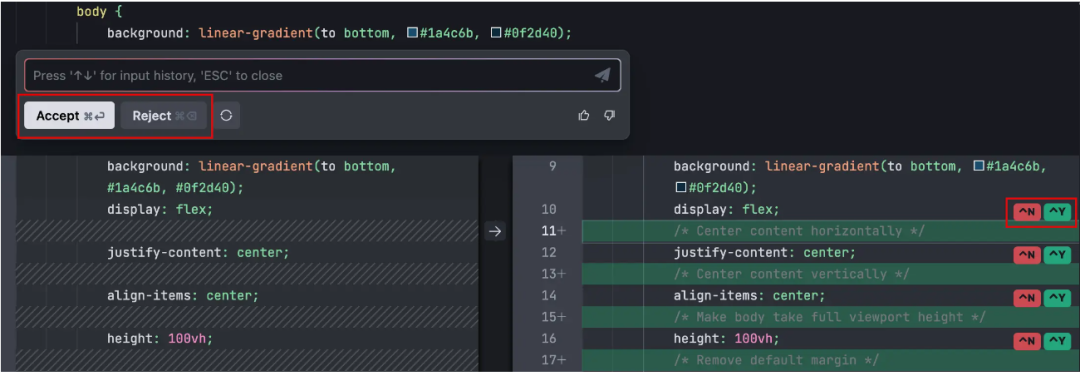Click the 'Center content vertically' comment
Screen dimensions: 1080x376
pyautogui.click(x=791, y=274)
